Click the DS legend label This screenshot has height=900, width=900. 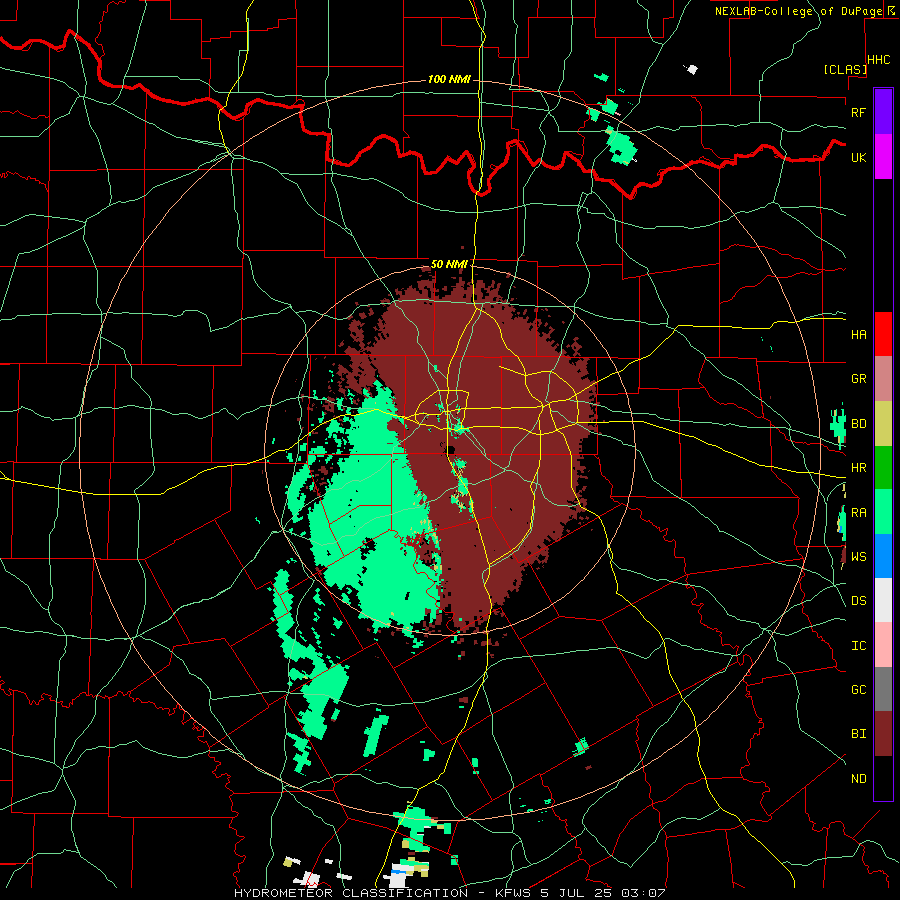pyautogui.click(x=858, y=601)
